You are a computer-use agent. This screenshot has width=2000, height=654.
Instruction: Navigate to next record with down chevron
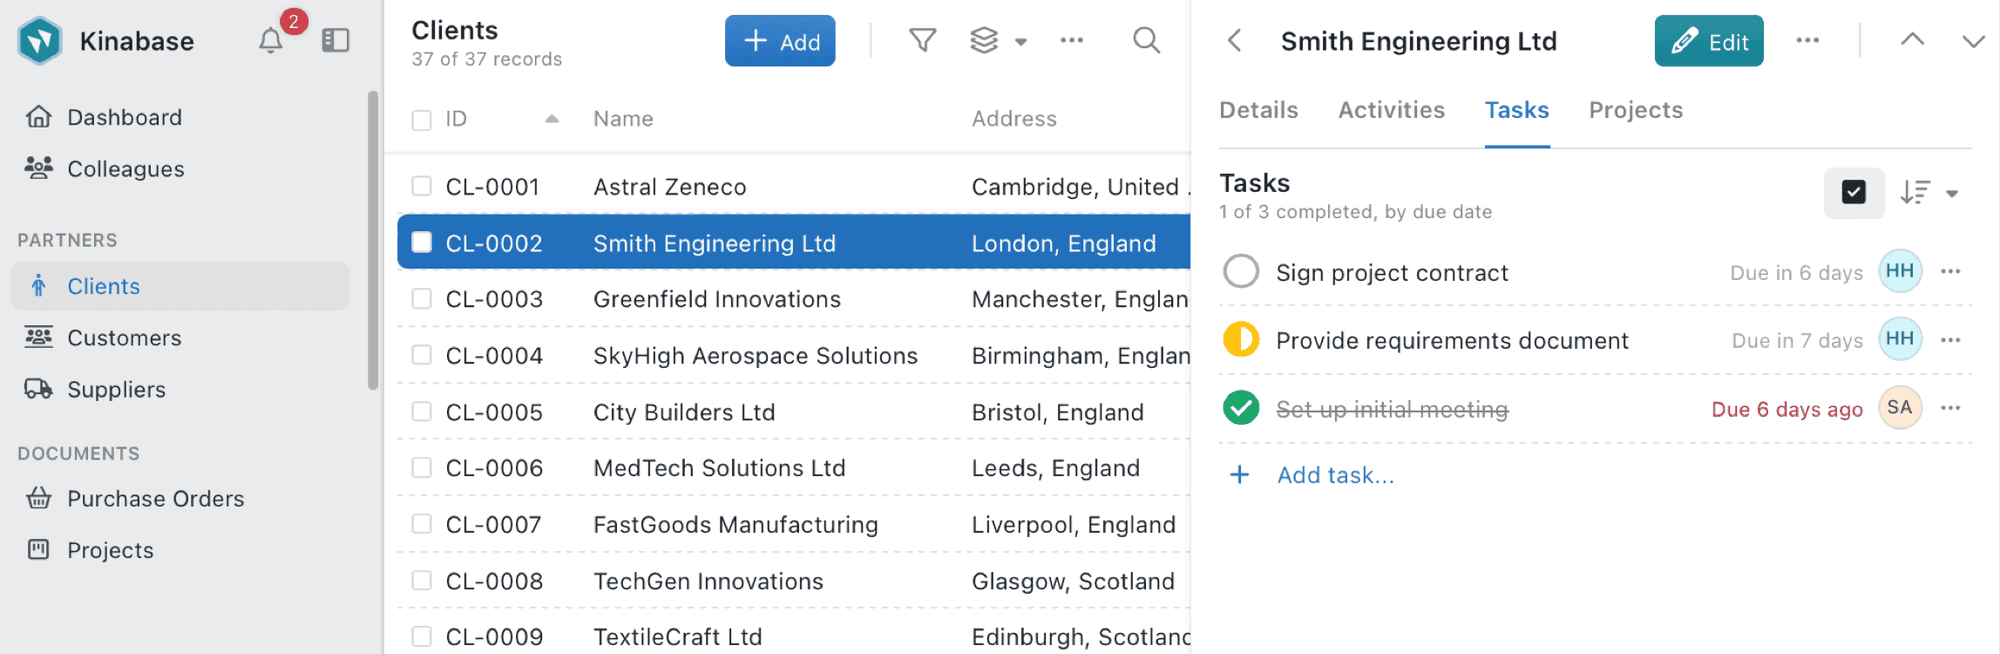pos(1972,41)
